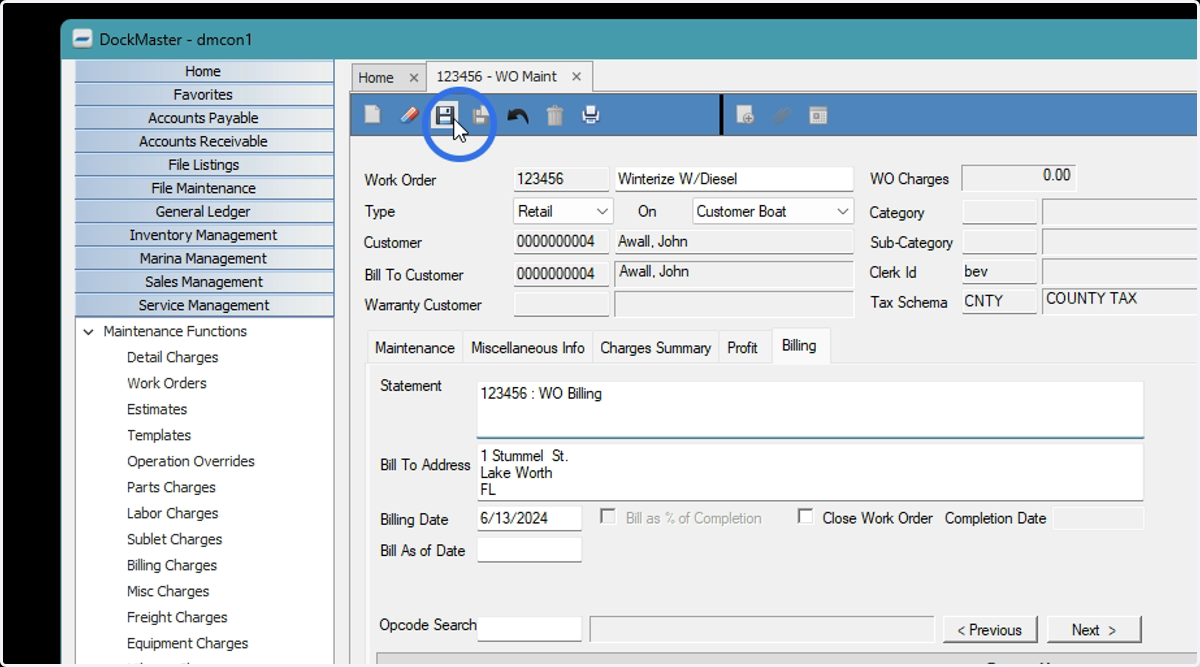Toggle Bill as % of Completion checkbox
Image resolution: width=1200 pixels, height=667 pixels.
pyautogui.click(x=607, y=516)
